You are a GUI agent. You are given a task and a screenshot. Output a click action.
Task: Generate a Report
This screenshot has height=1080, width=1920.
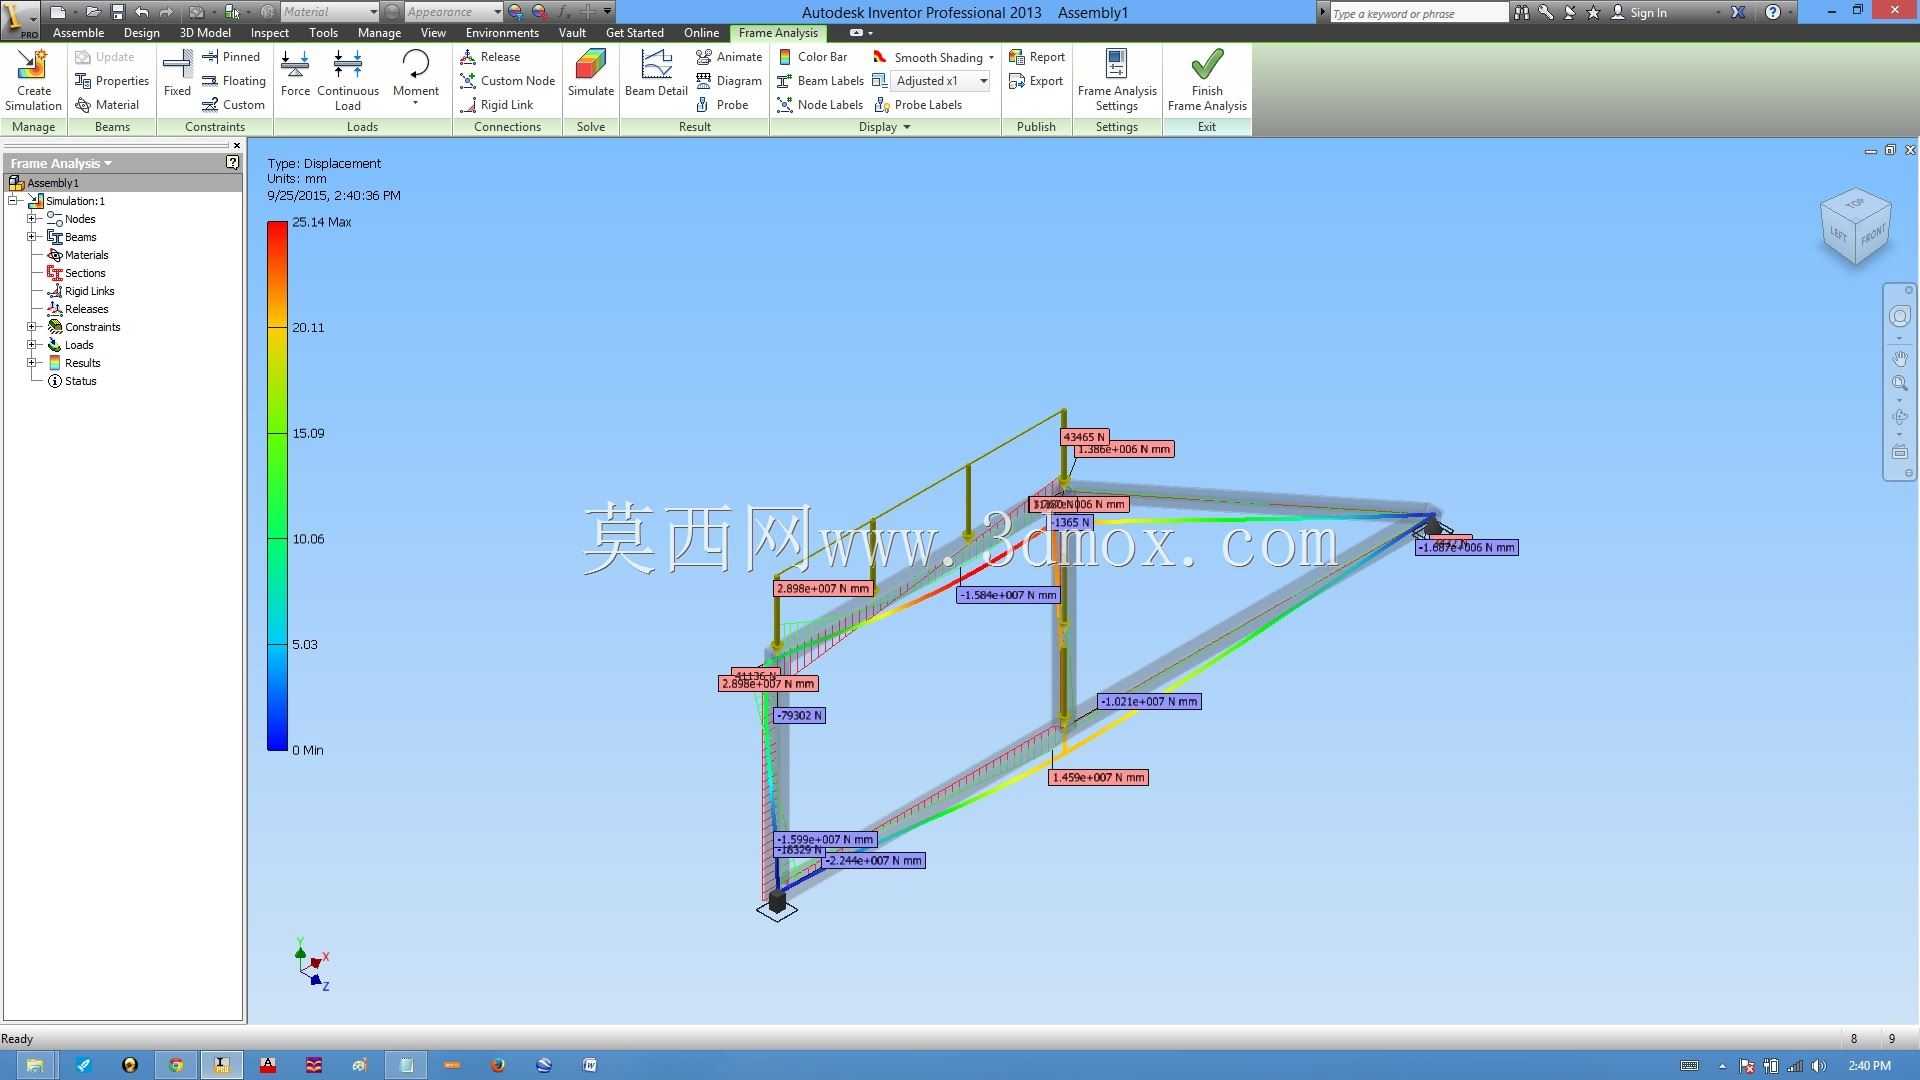click(1037, 57)
